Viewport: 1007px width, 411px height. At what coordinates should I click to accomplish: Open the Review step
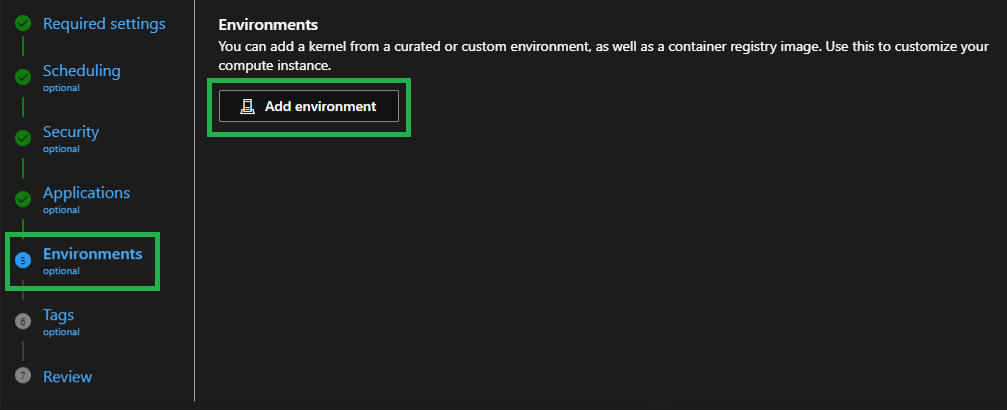pyautogui.click(x=67, y=377)
